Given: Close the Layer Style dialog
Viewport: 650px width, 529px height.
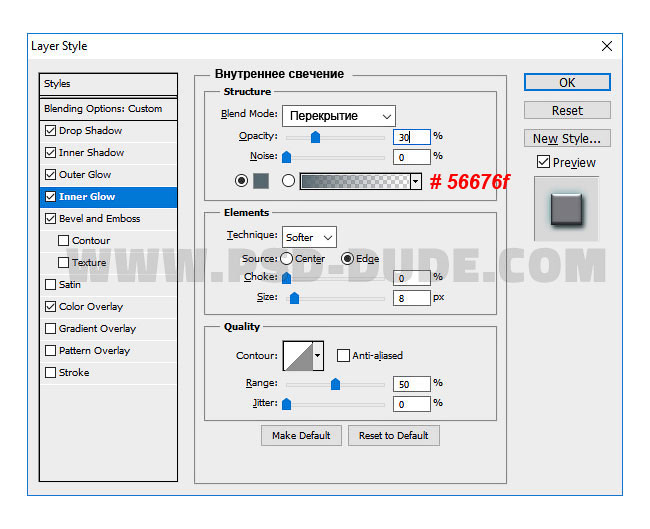Looking at the screenshot, I should tap(607, 46).
